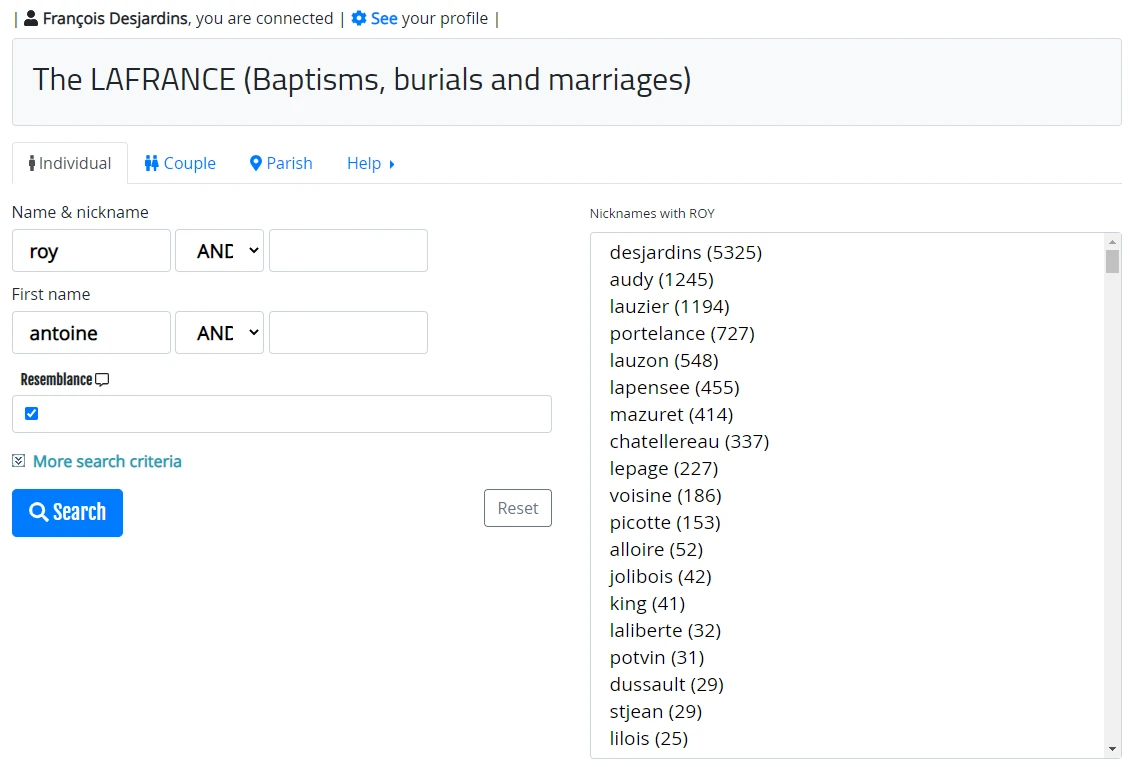Select nickname jolibois (42)
1136x767 pixels.
[660, 577]
